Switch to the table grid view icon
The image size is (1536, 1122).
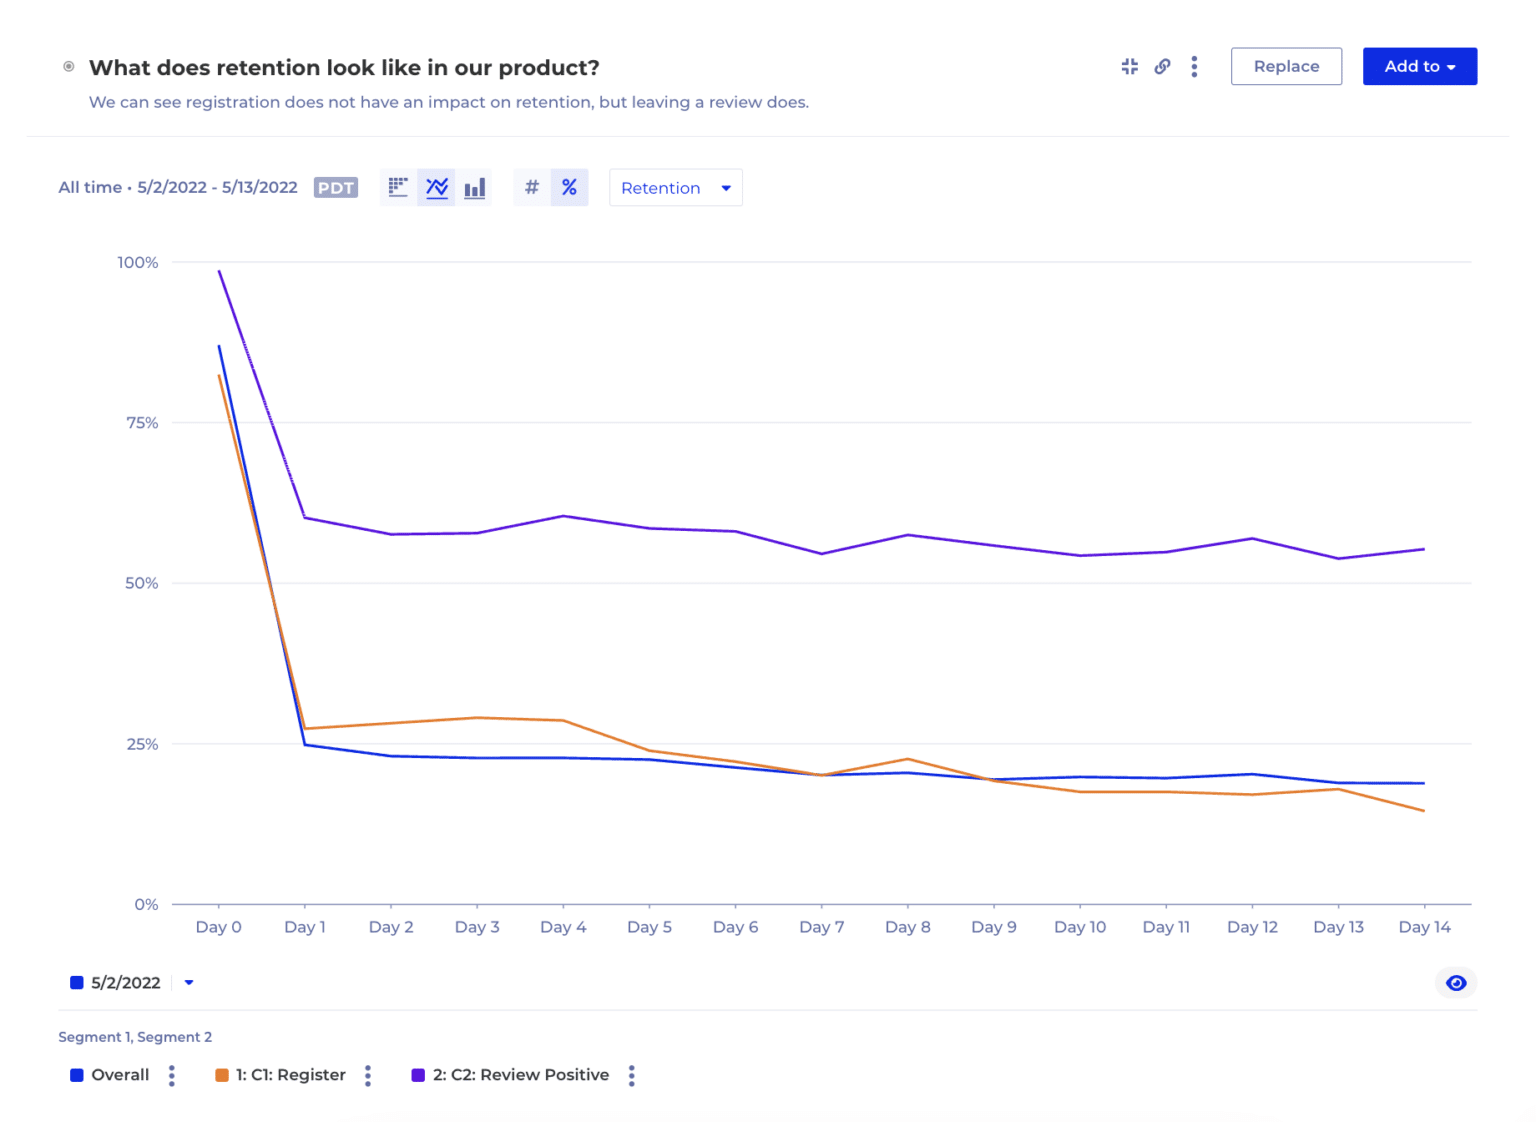[398, 188]
